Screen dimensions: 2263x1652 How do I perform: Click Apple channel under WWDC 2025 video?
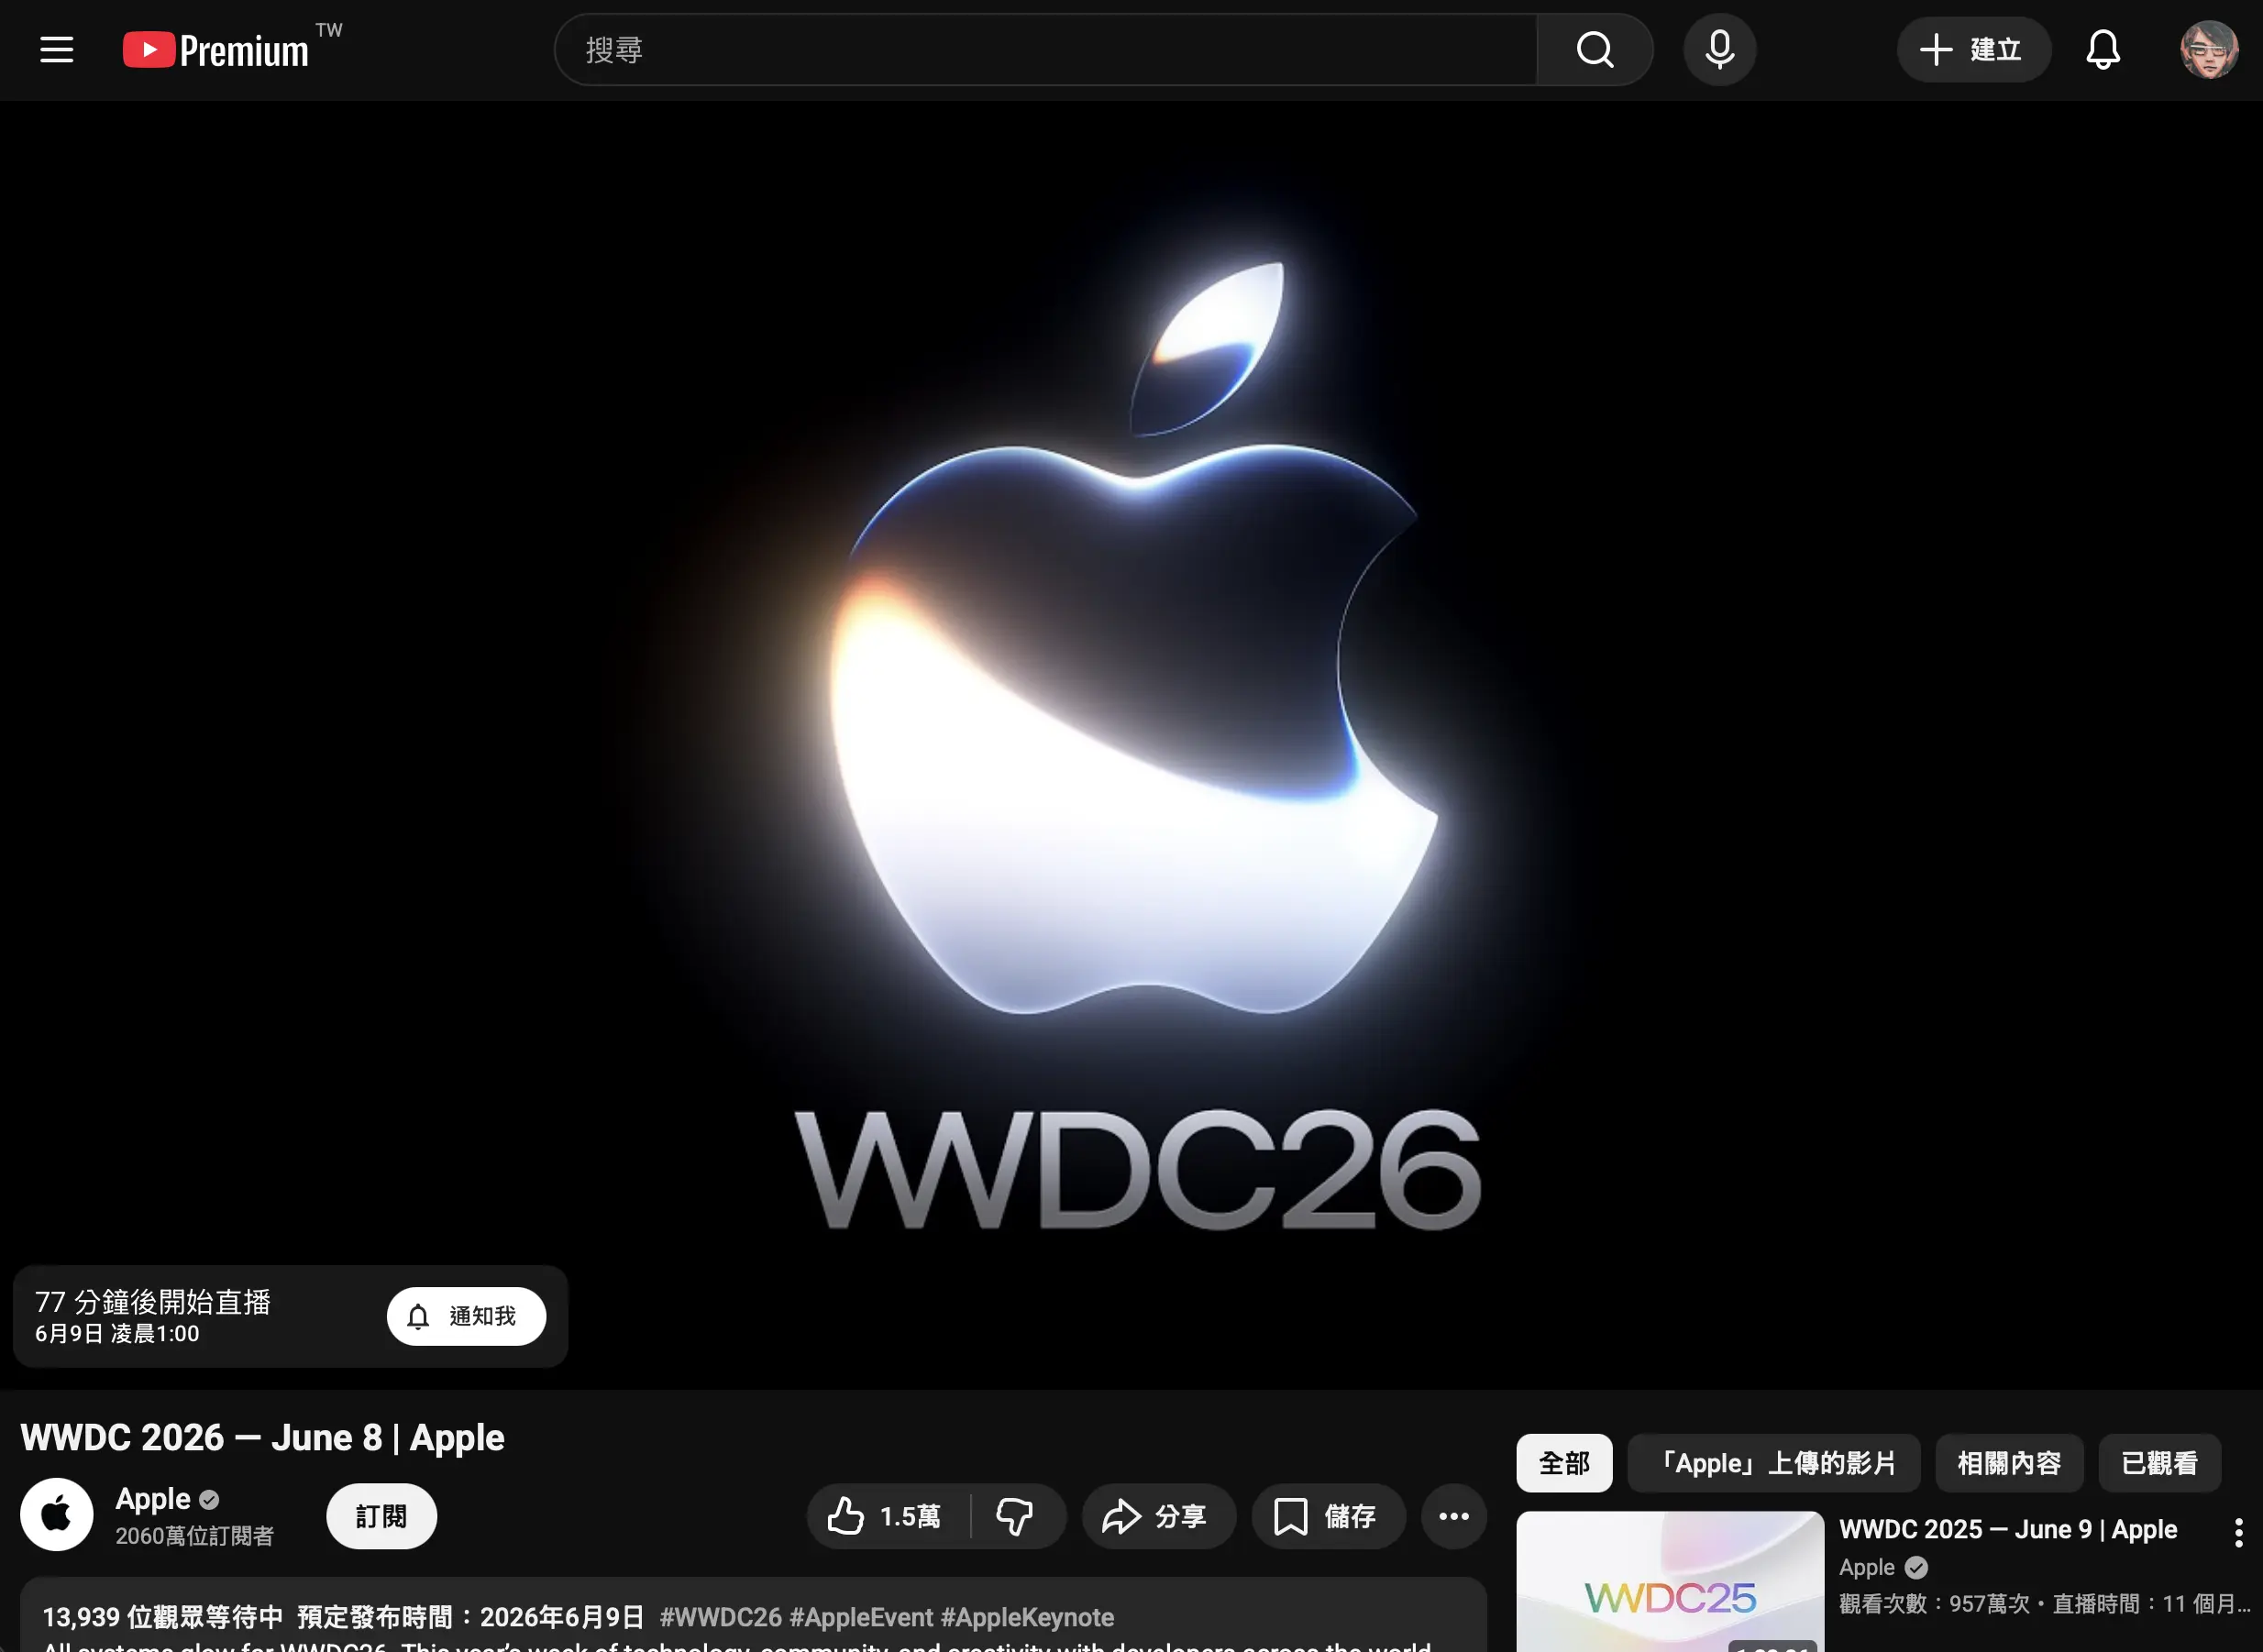coord(1867,1567)
